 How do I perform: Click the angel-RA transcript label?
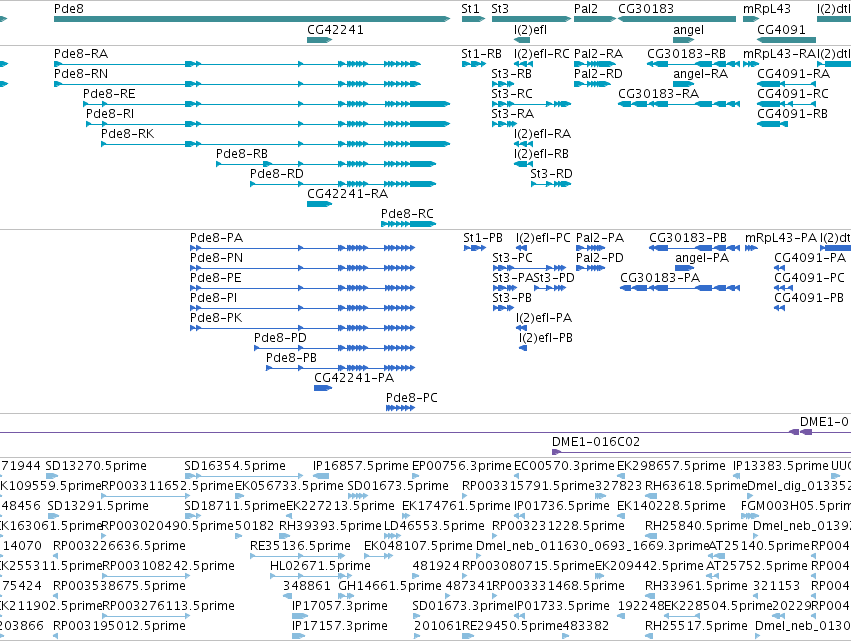click(701, 74)
